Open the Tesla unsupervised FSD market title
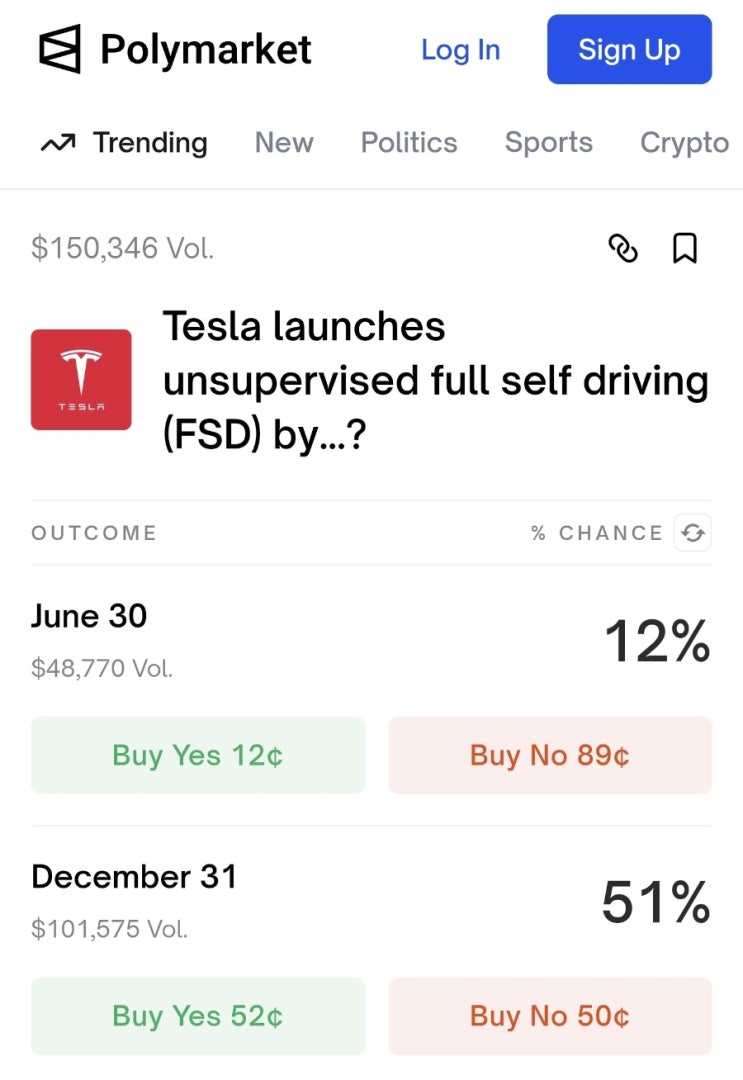 click(x=435, y=380)
